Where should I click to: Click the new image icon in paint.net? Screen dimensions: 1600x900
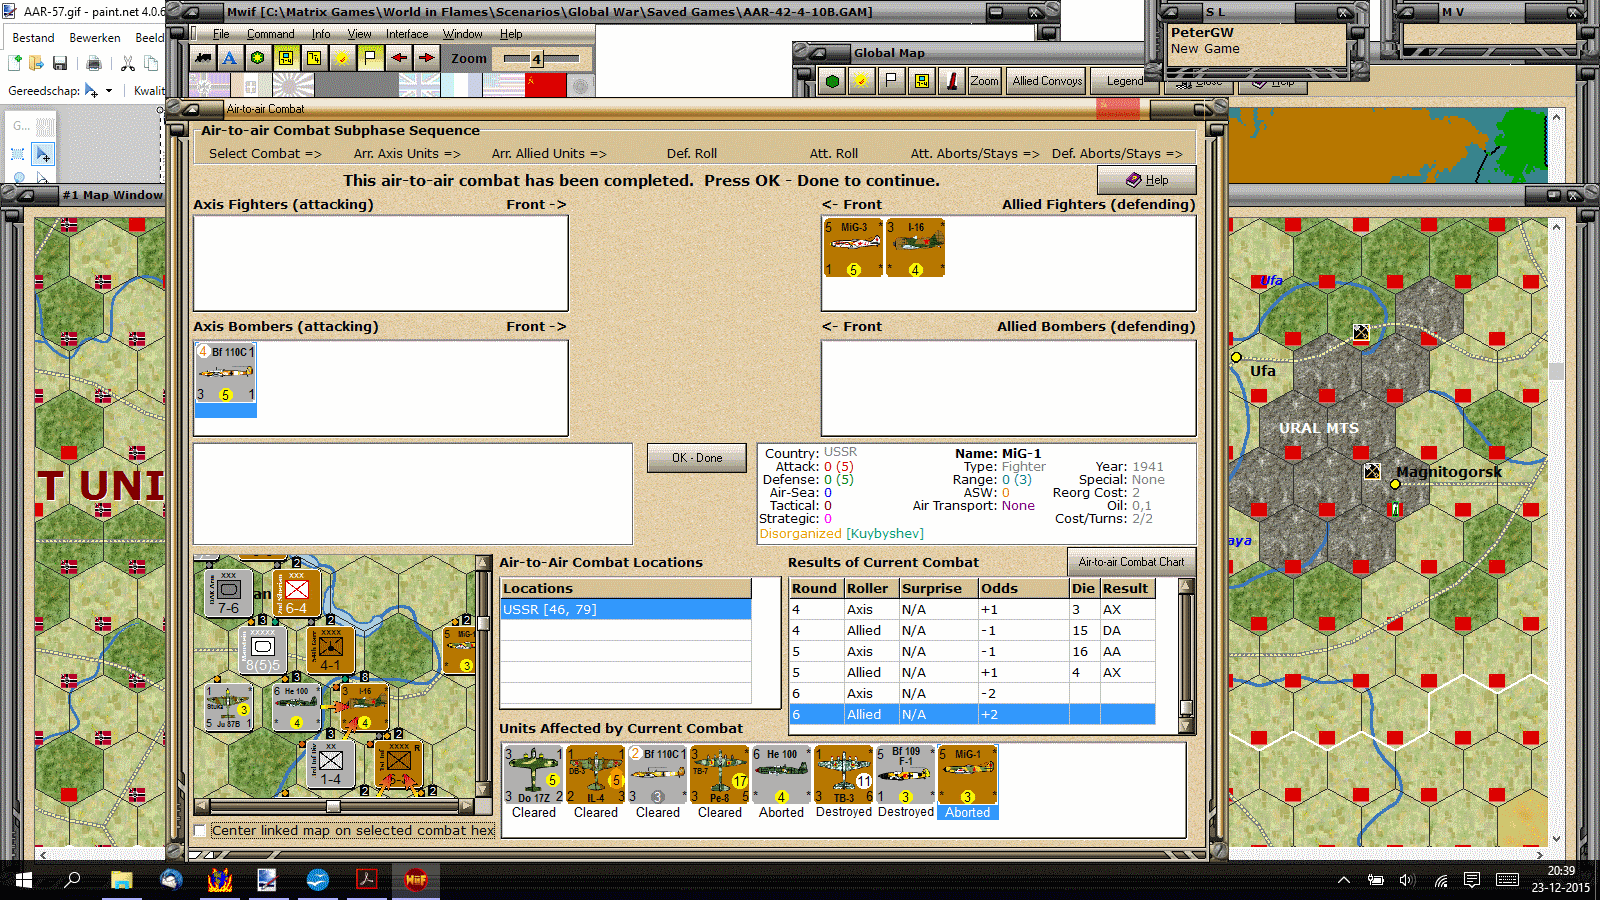coord(15,64)
